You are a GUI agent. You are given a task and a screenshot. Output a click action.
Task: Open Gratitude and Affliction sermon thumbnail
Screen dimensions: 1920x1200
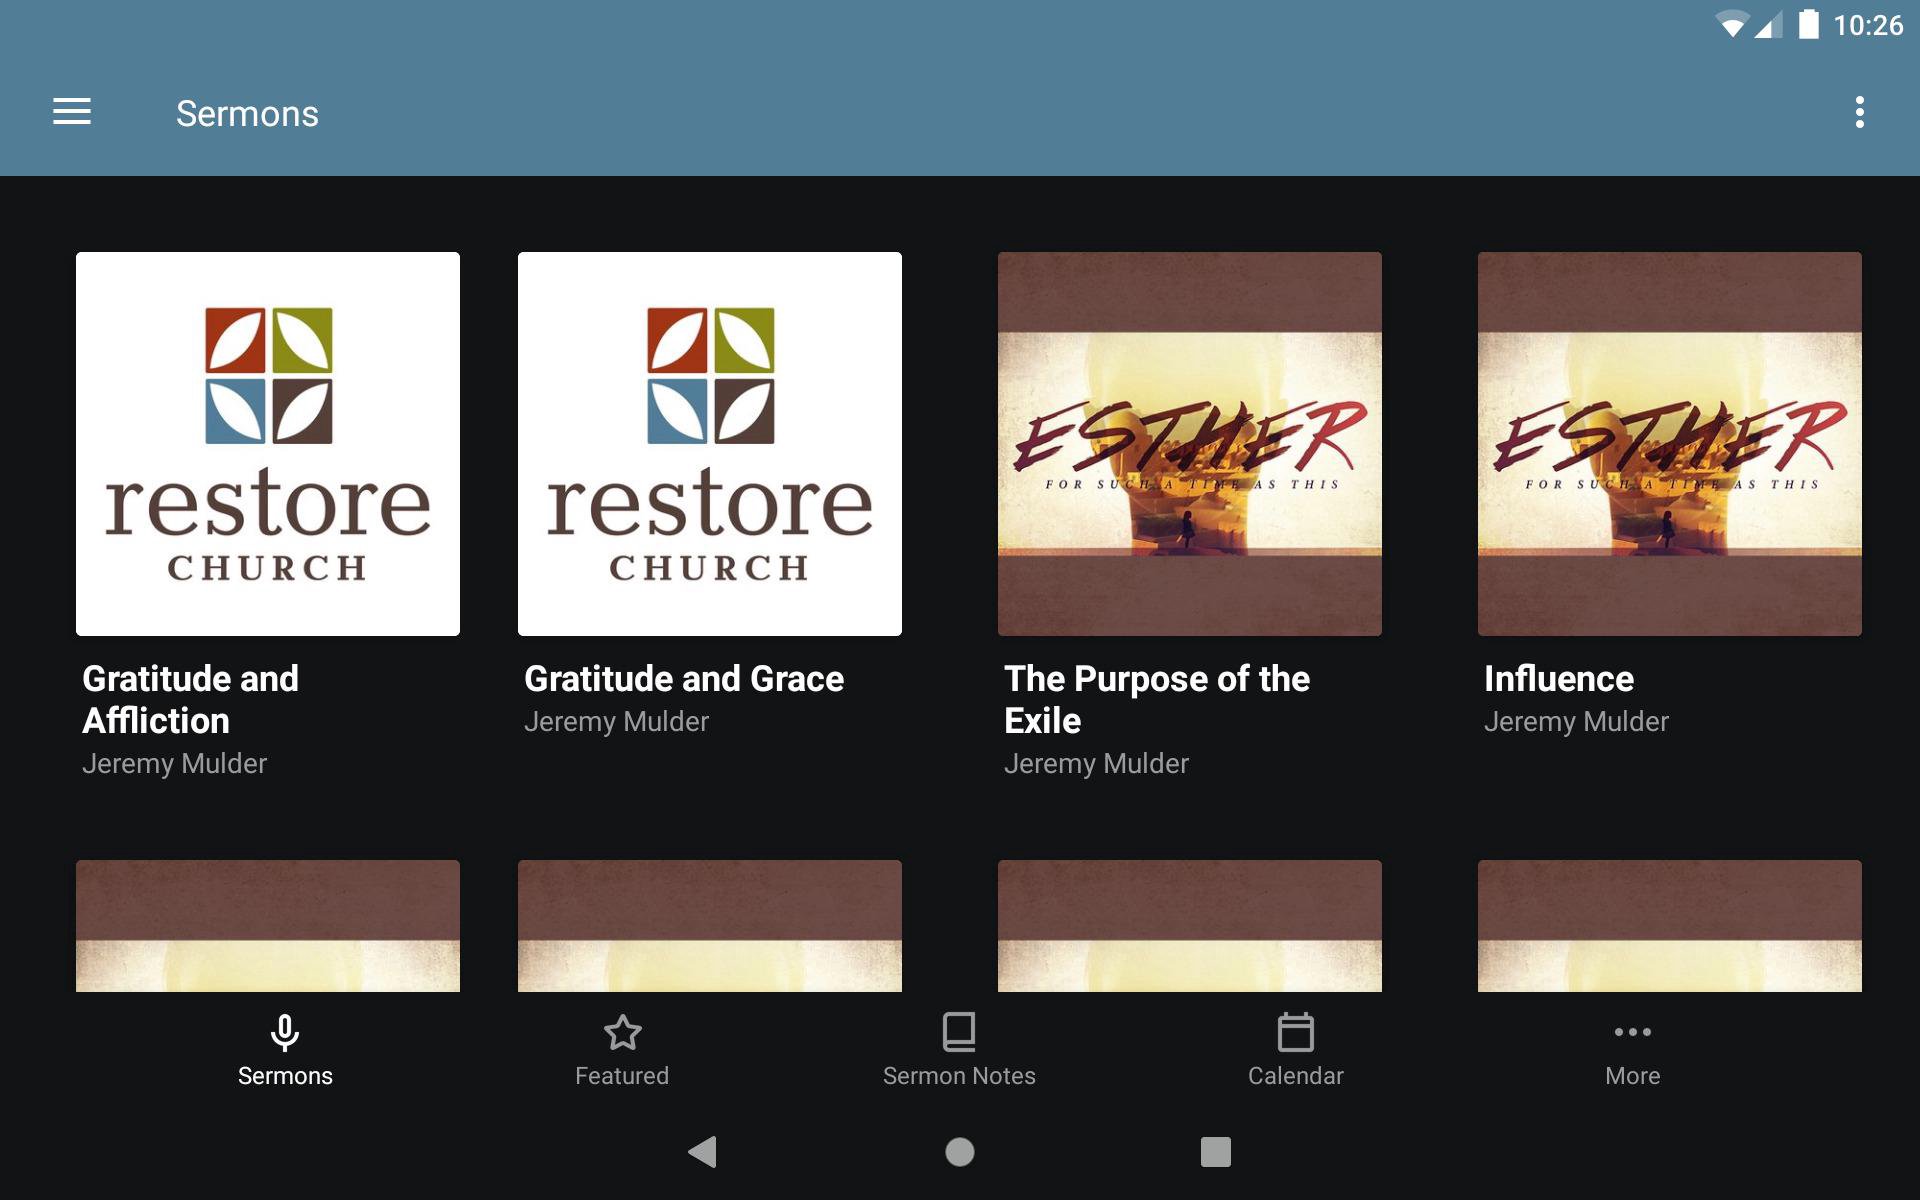(268, 444)
